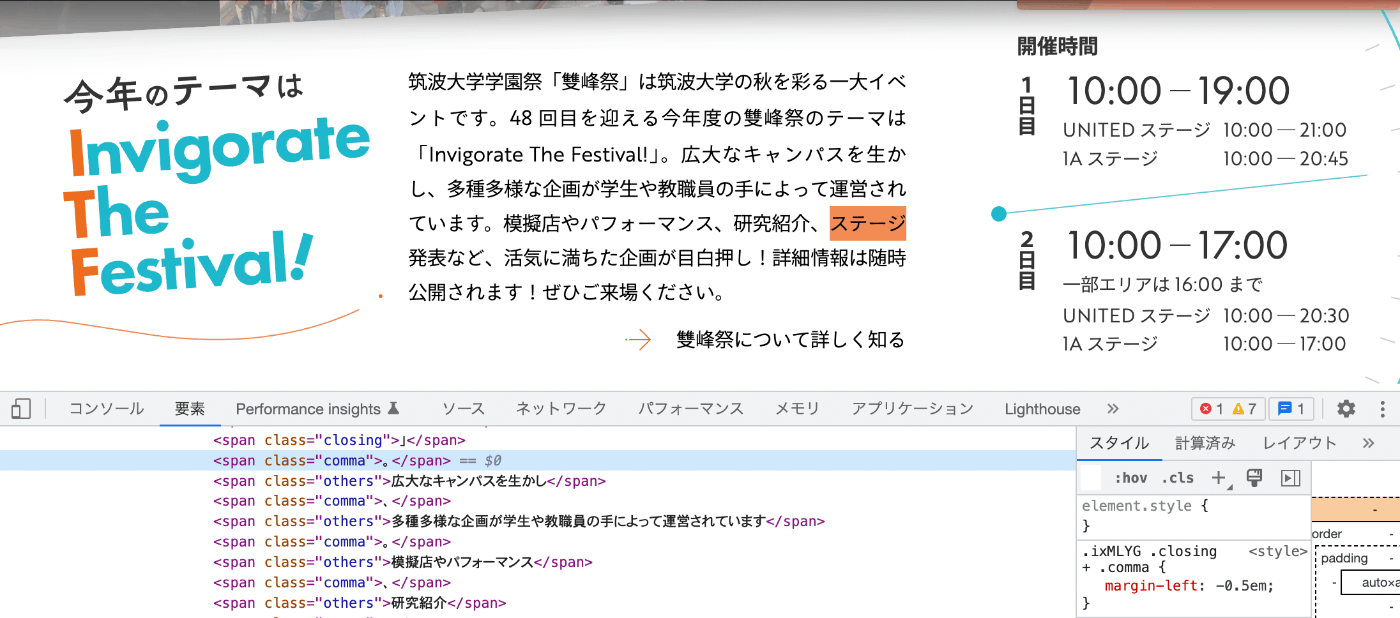
Task: Click the highlighted ステージ word on page
Action: 868,223
